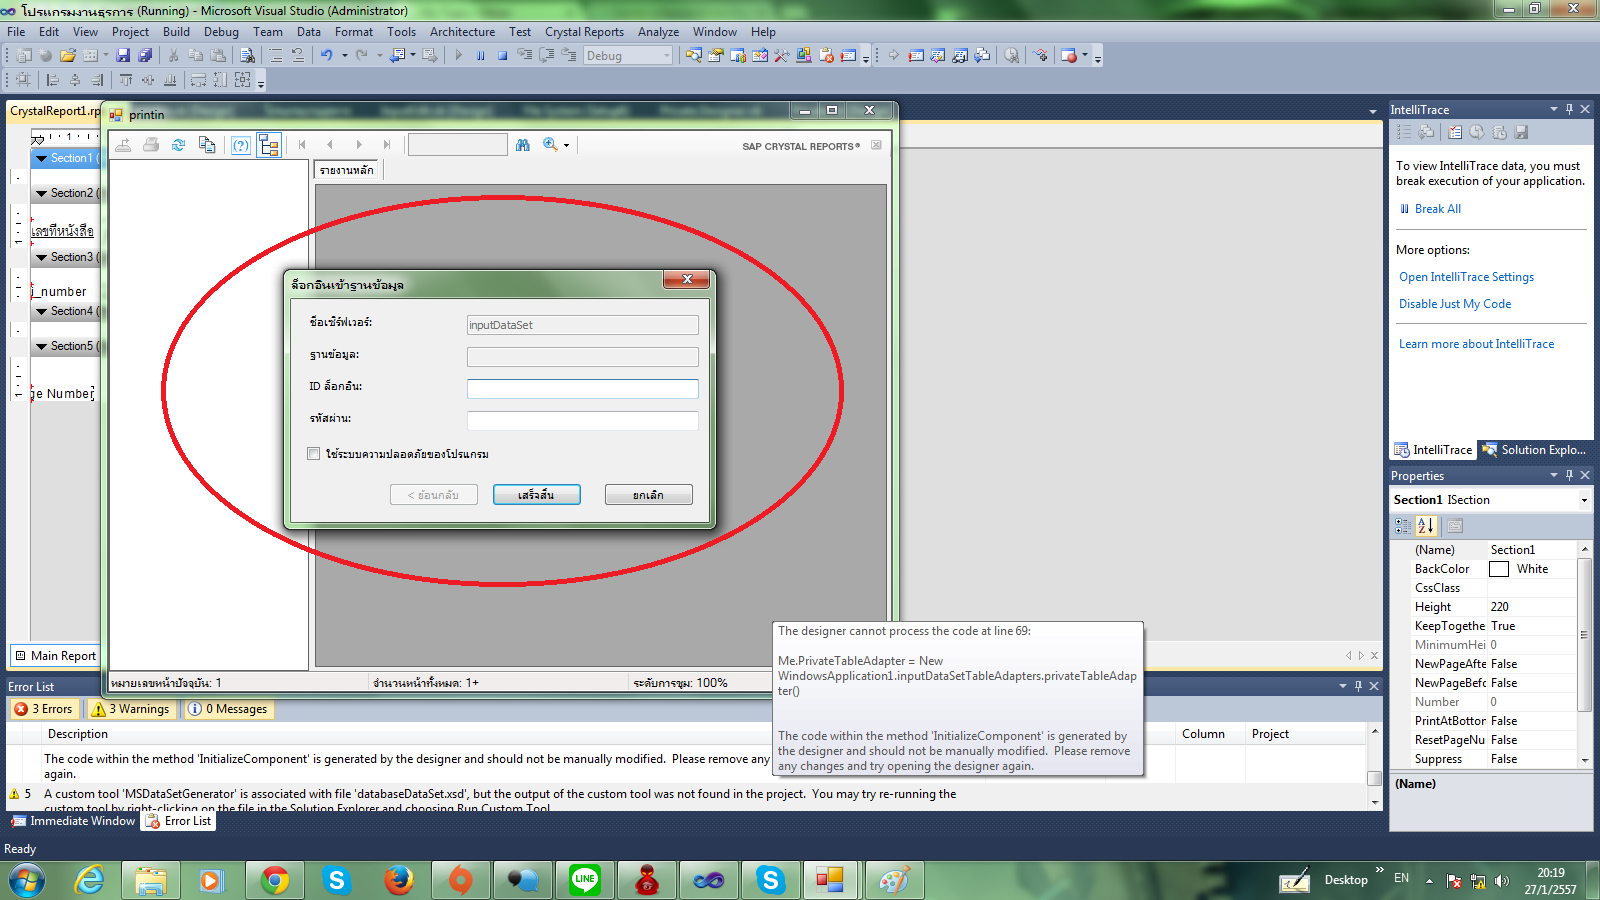1600x900 pixels.
Task: Click the Open File folder icon
Action: pos(68,56)
